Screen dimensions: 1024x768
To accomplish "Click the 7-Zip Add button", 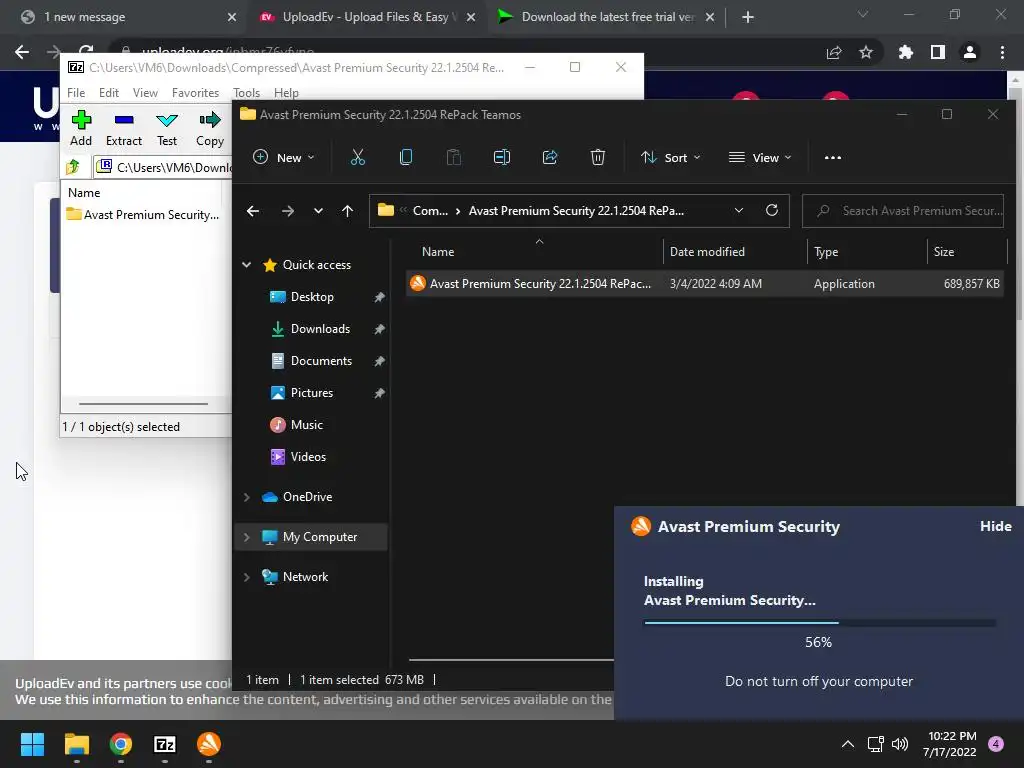I will [81, 128].
